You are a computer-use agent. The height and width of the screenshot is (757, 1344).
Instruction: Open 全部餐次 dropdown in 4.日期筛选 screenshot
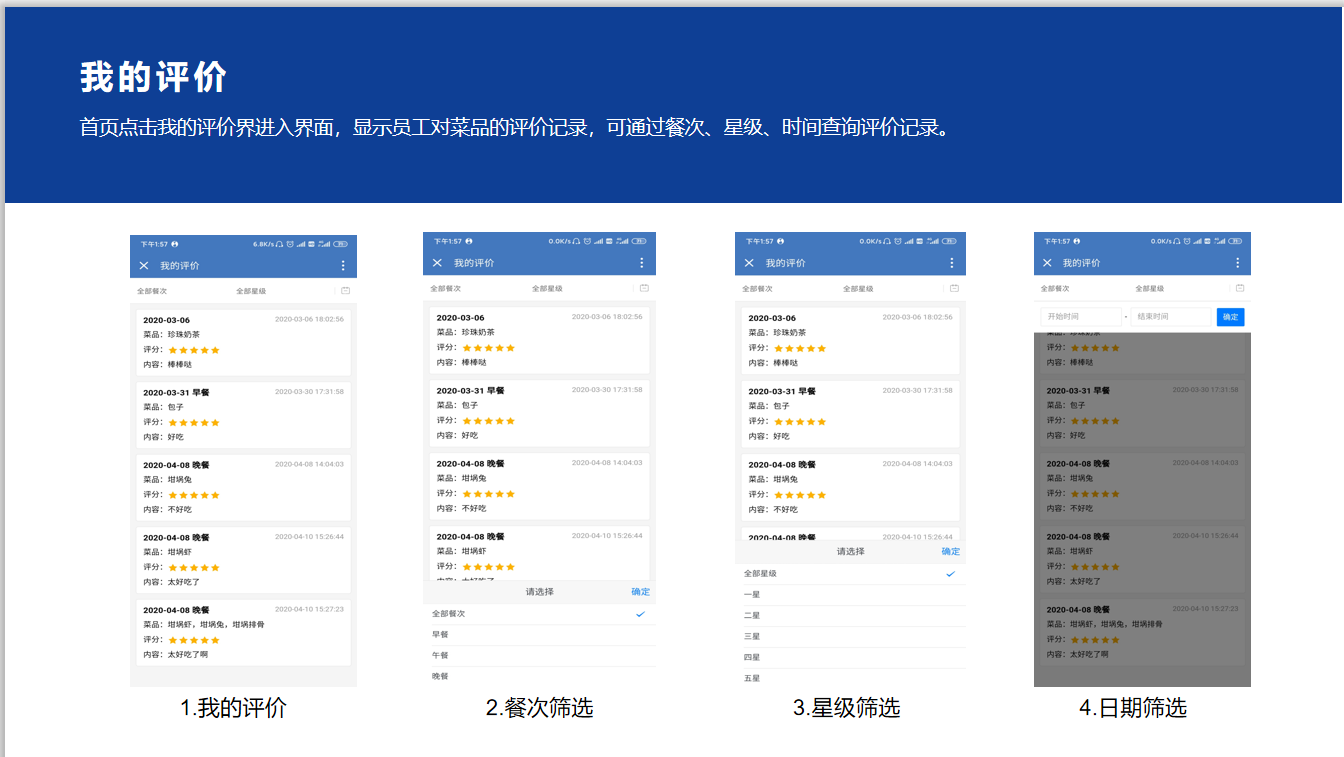1056,288
